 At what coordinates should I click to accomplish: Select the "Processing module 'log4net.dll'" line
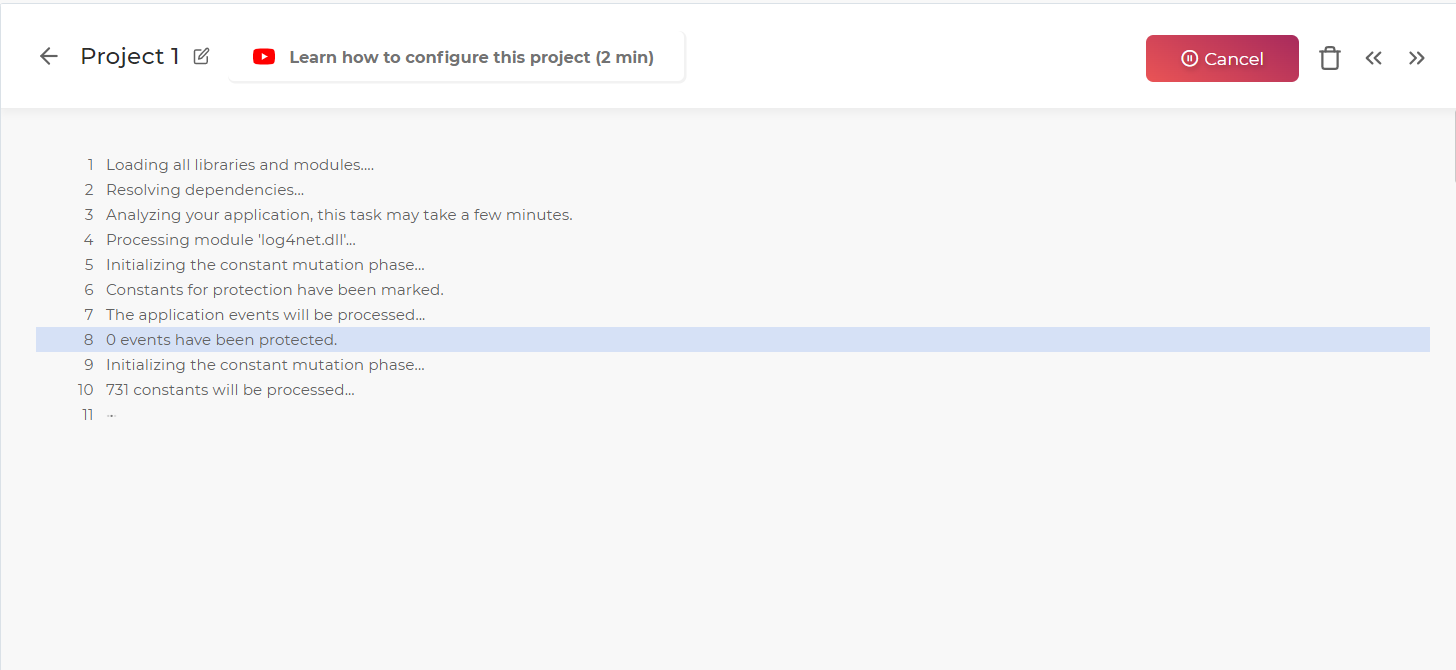pos(231,240)
